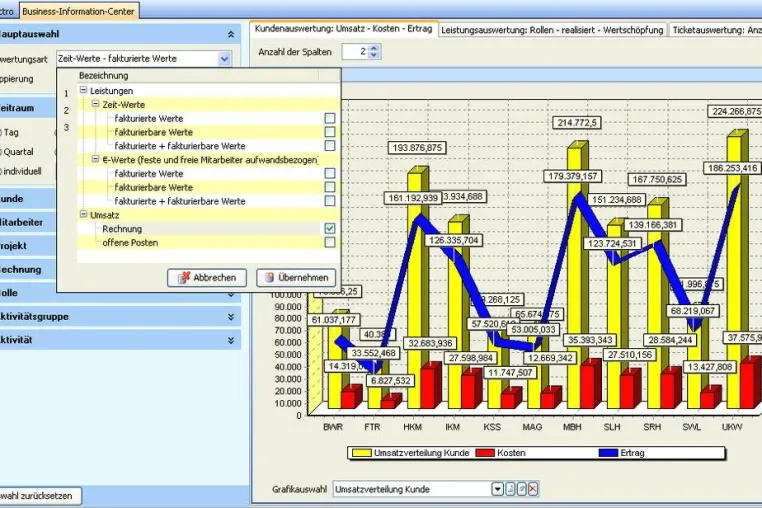Click the HKM axis label

(x=413, y=427)
